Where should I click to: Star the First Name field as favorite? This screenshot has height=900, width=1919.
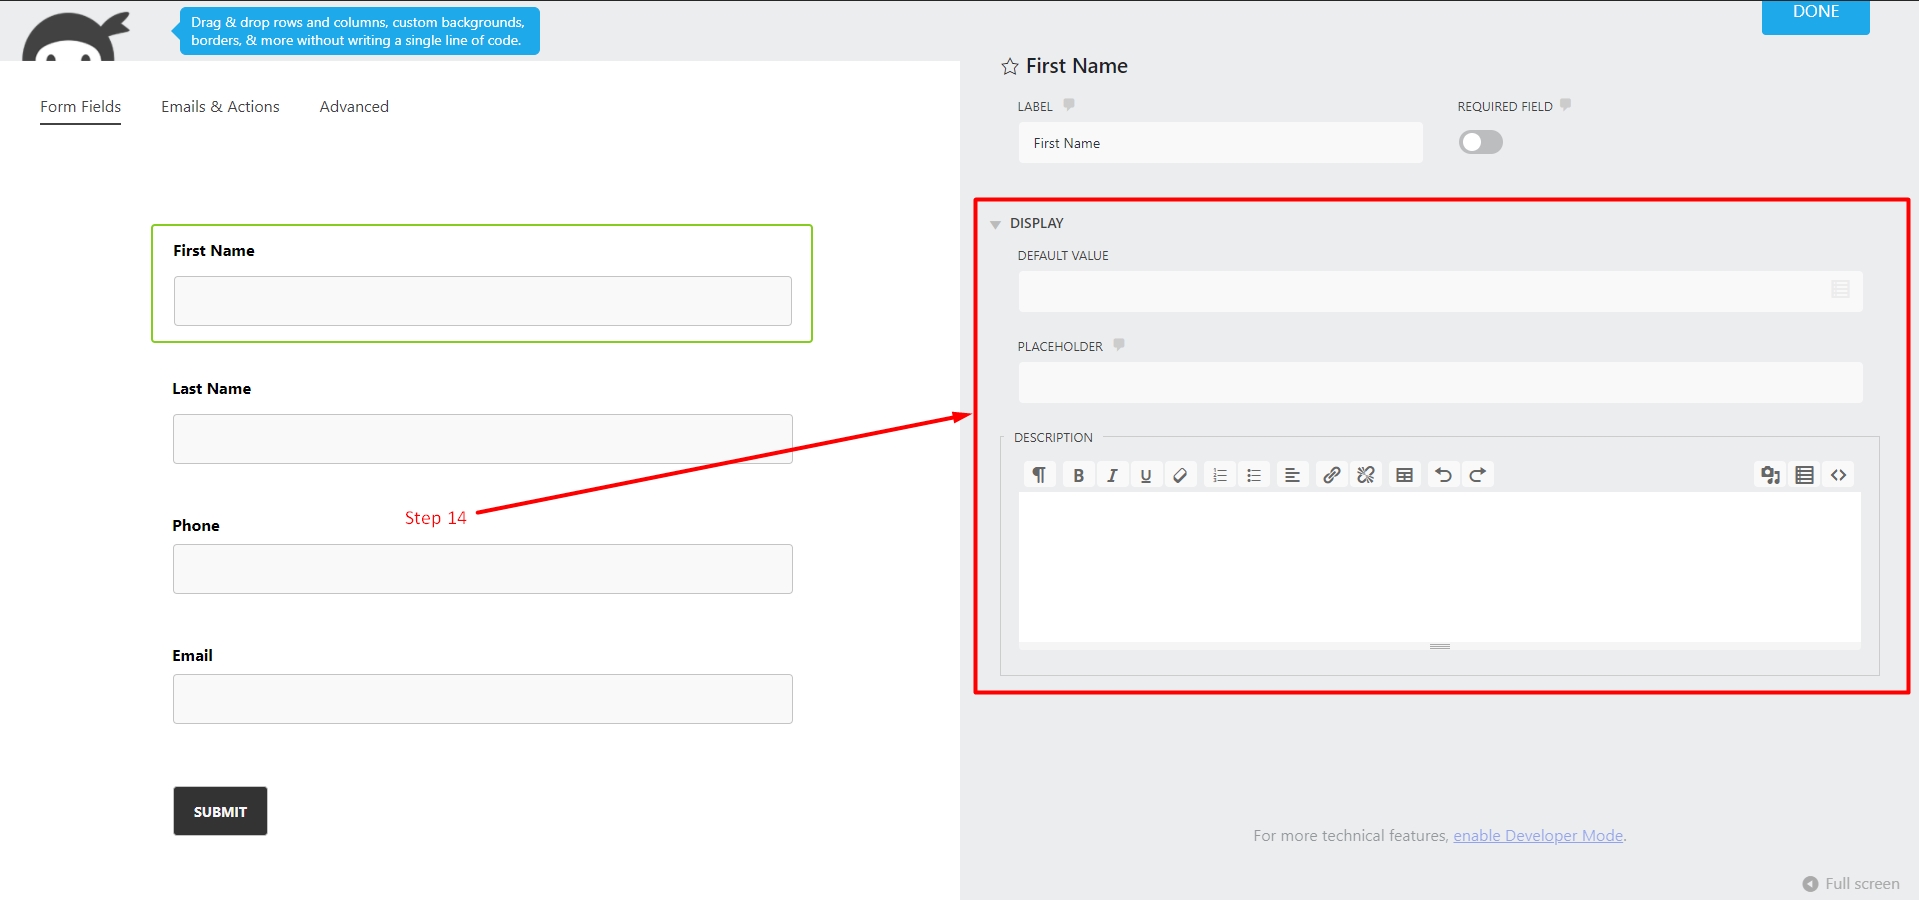1010,66
